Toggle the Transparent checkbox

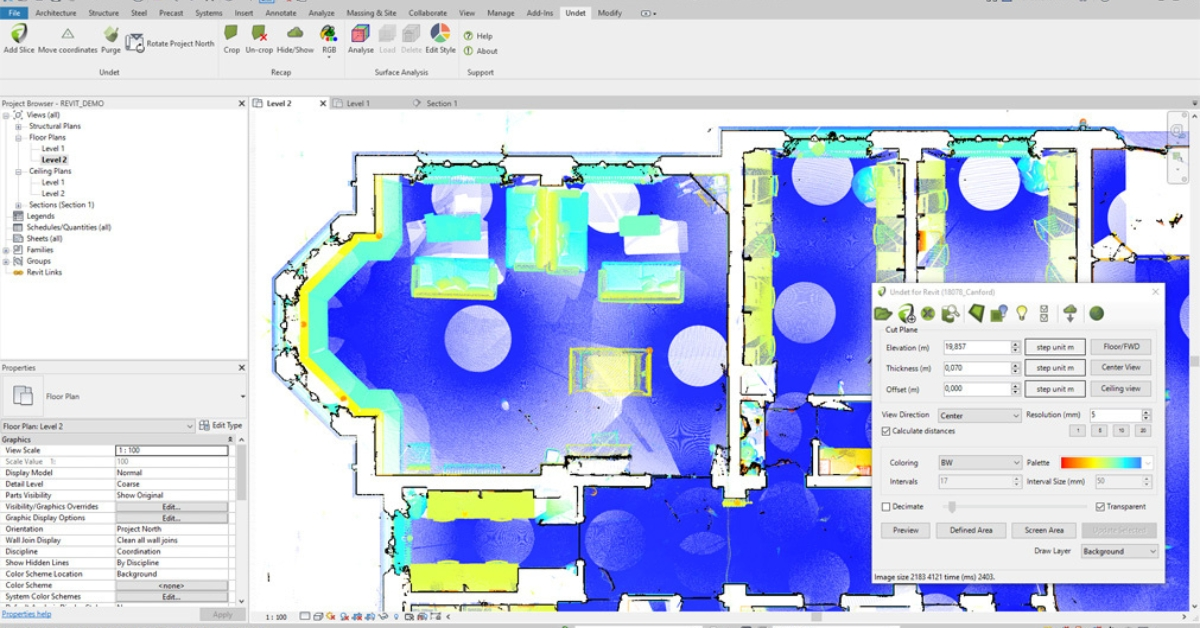tap(1101, 507)
